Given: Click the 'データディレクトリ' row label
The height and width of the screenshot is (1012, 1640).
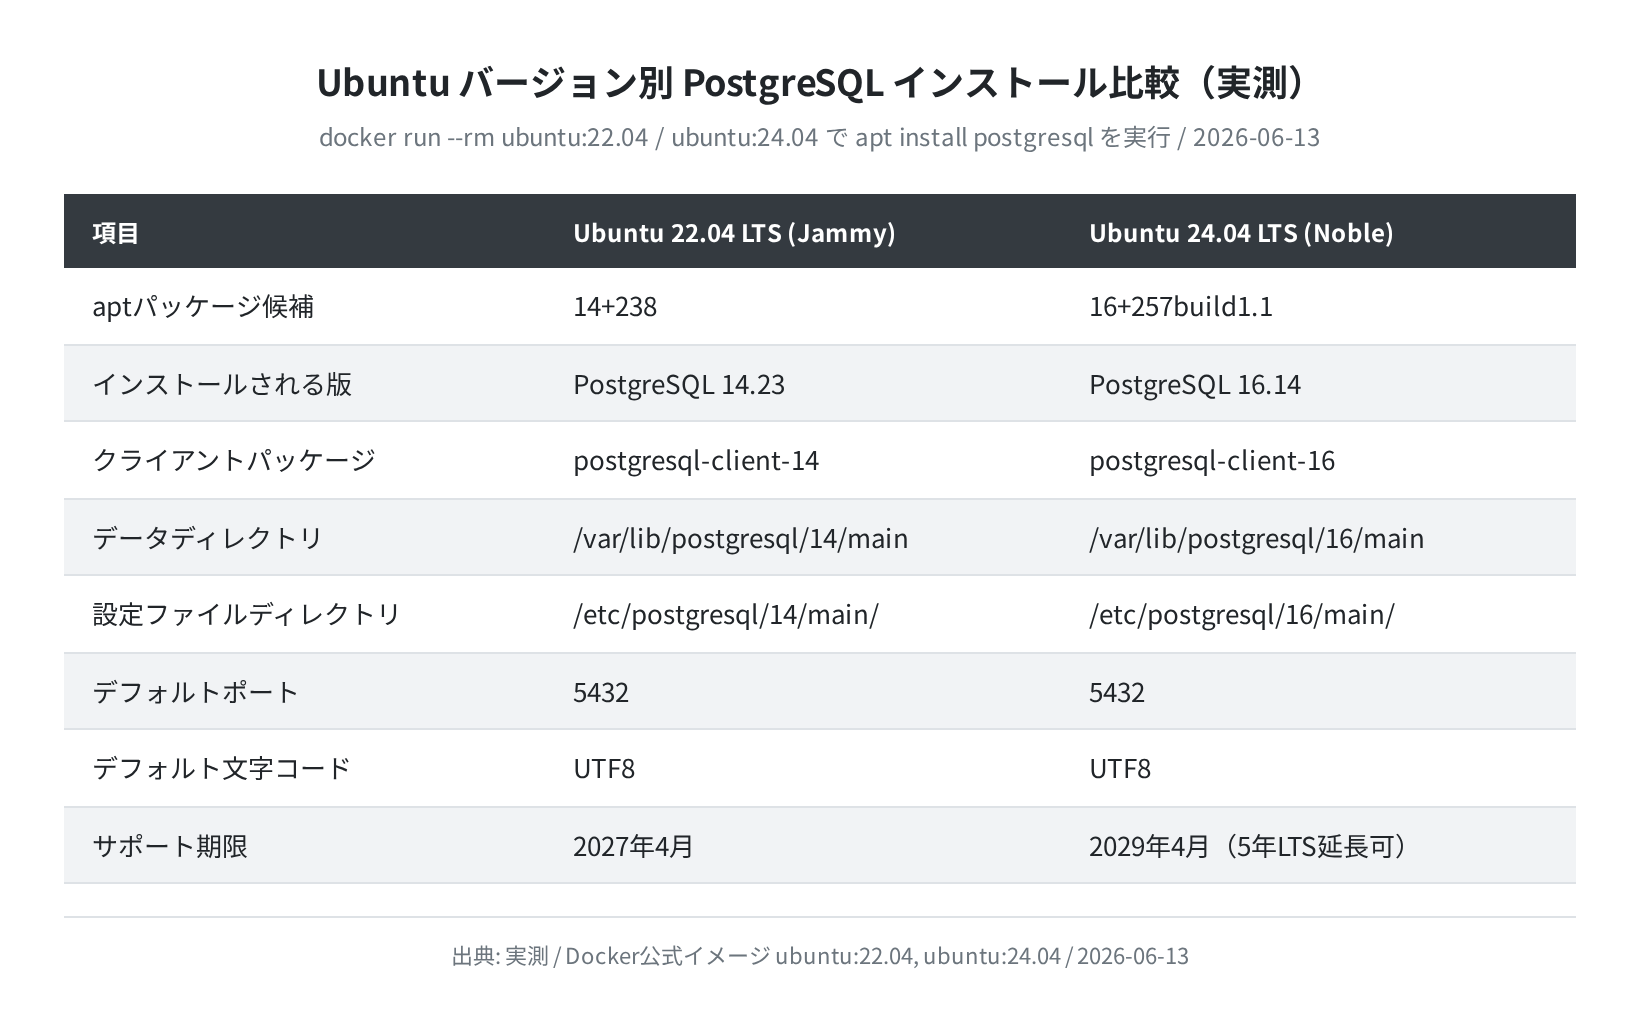Looking at the screenshot, I should [x=208, y=538].
